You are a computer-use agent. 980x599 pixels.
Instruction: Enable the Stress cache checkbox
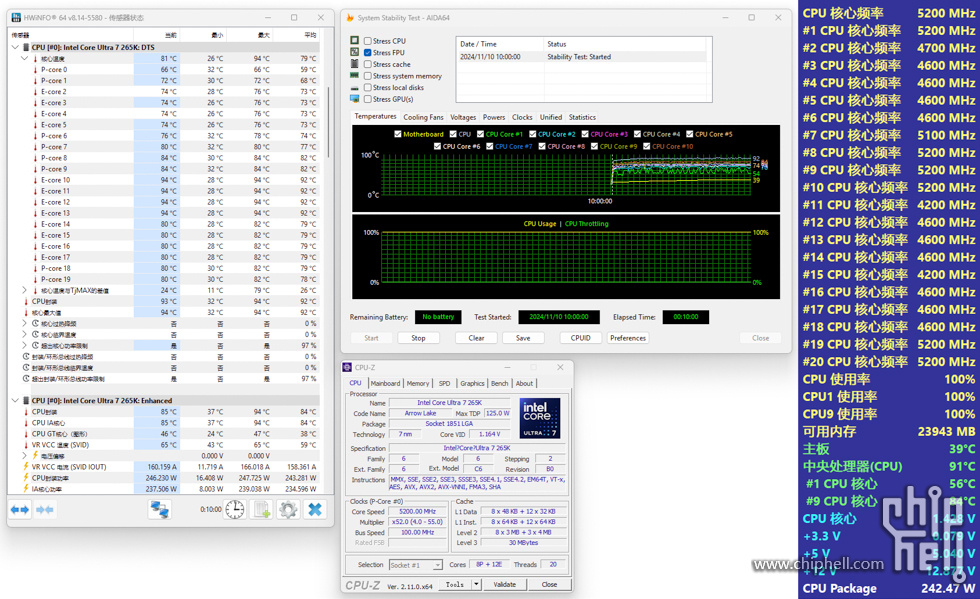(368, 64)
